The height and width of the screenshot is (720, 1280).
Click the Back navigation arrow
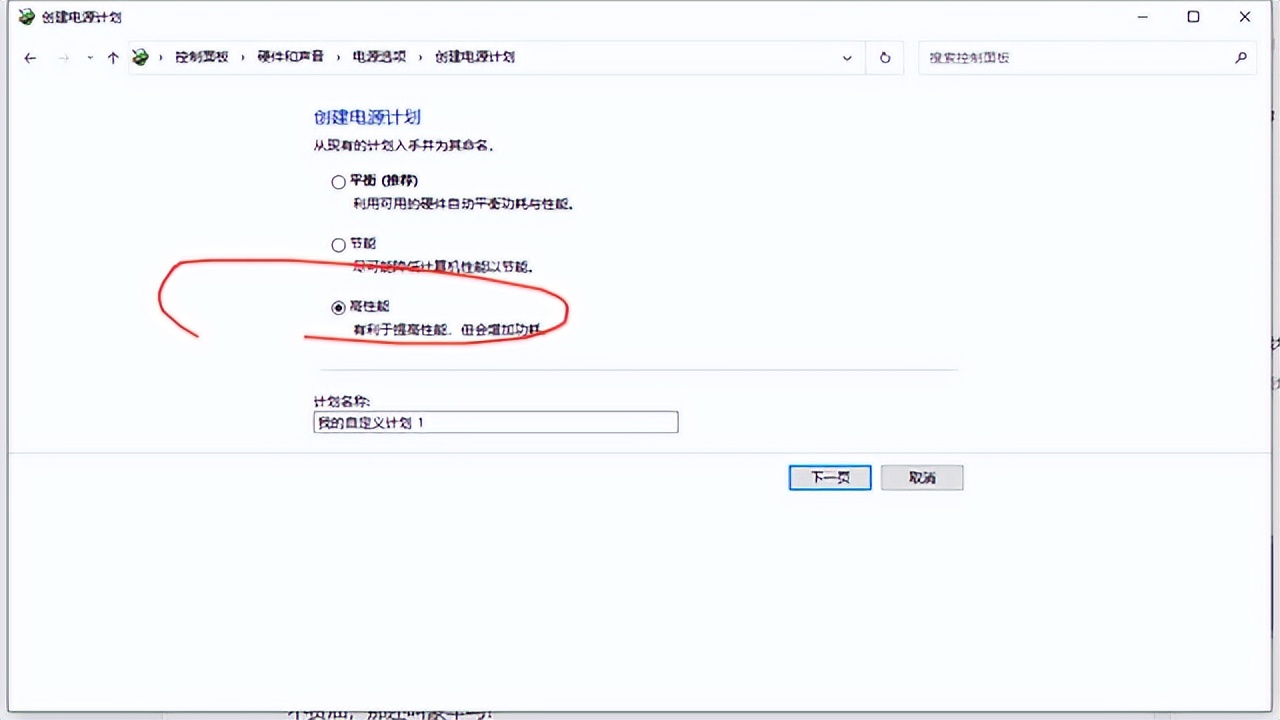29,57
